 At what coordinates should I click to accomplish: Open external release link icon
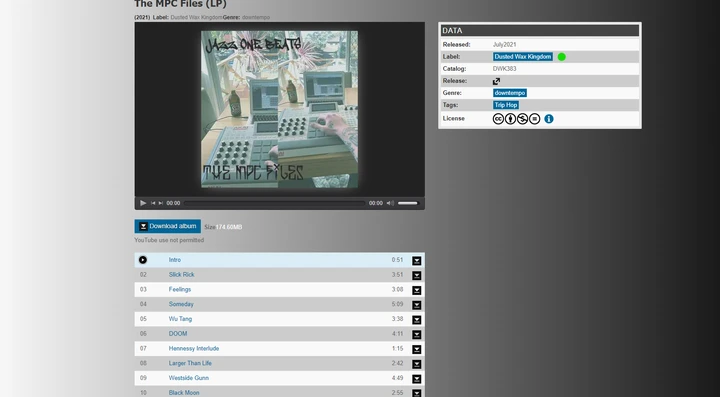pyautogui.click(x=496, y=81)
